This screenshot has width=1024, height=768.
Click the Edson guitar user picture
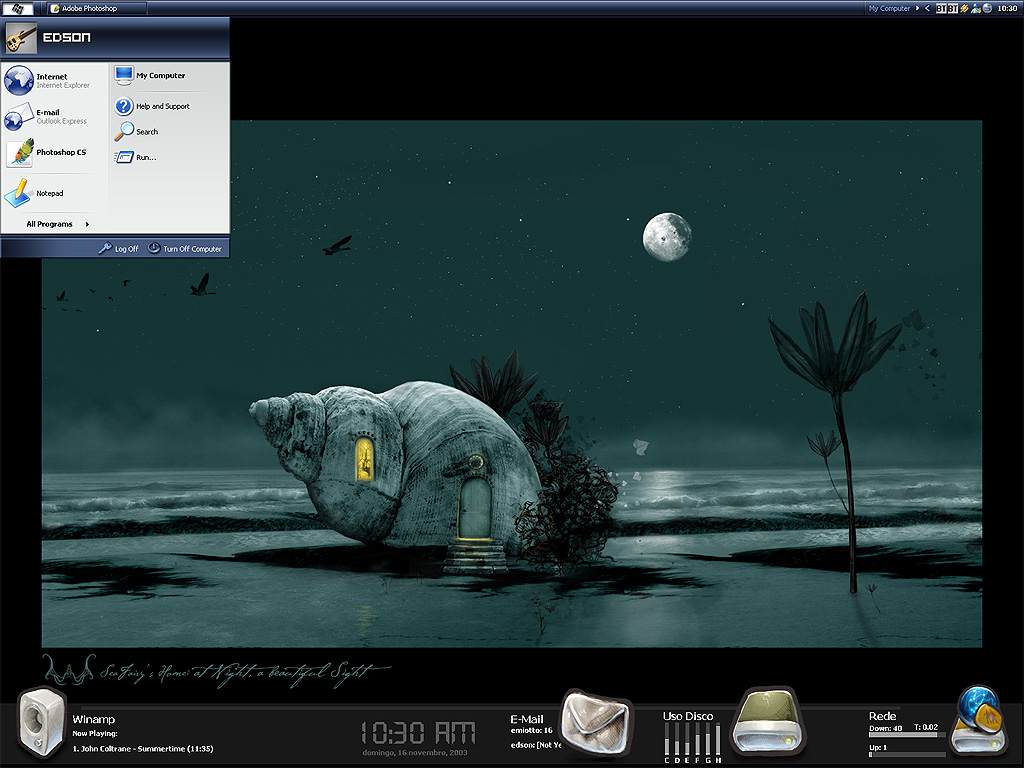pyautogui.click(x=21, y=39)
